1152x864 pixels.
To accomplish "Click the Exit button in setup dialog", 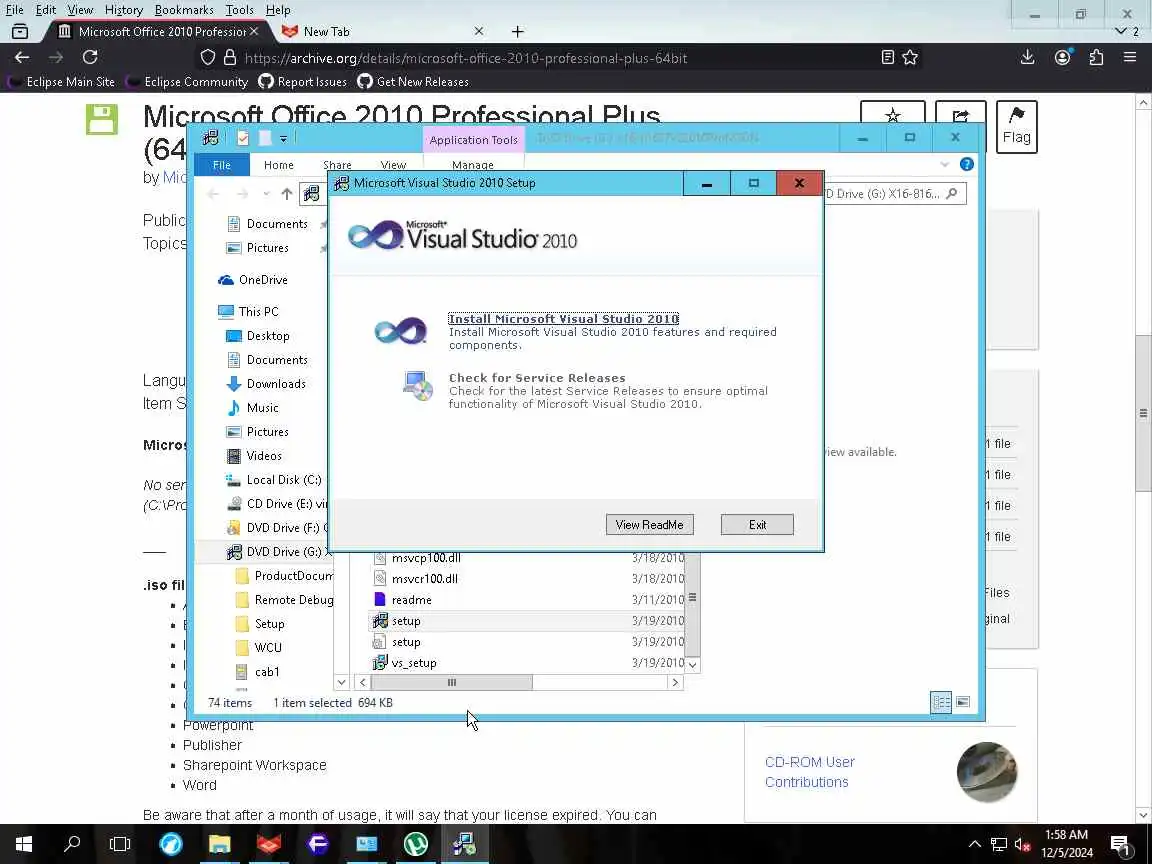I will coord(757,525).
